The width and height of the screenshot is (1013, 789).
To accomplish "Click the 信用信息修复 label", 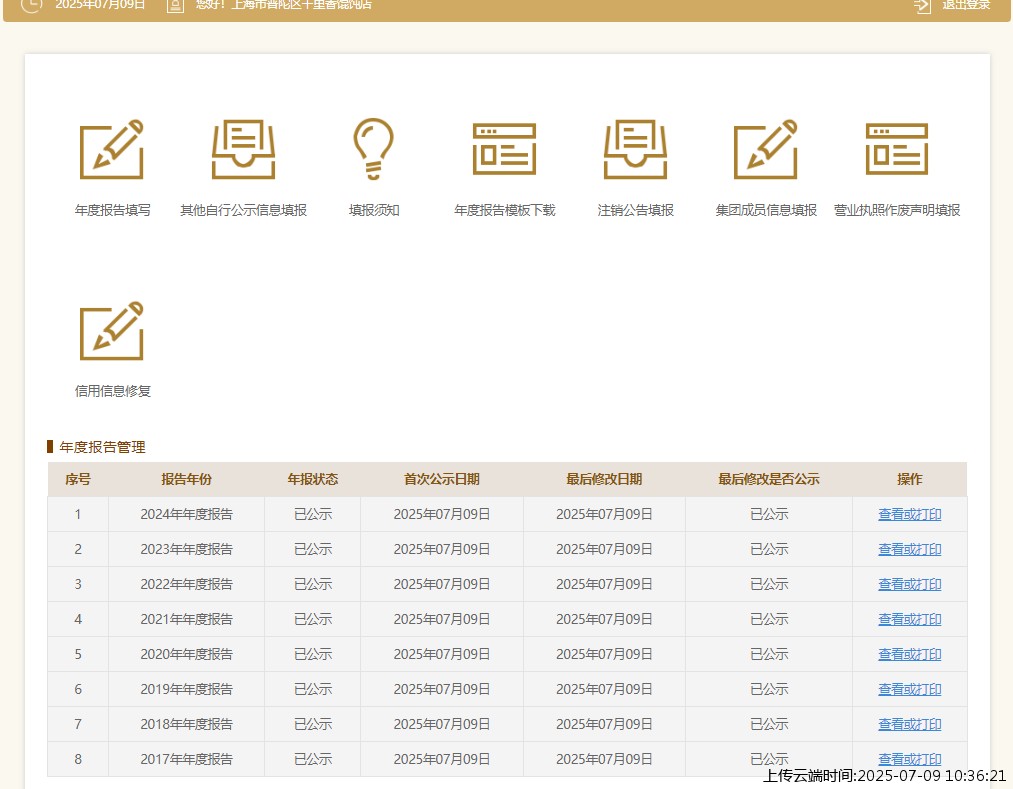I will click(112, 391).
